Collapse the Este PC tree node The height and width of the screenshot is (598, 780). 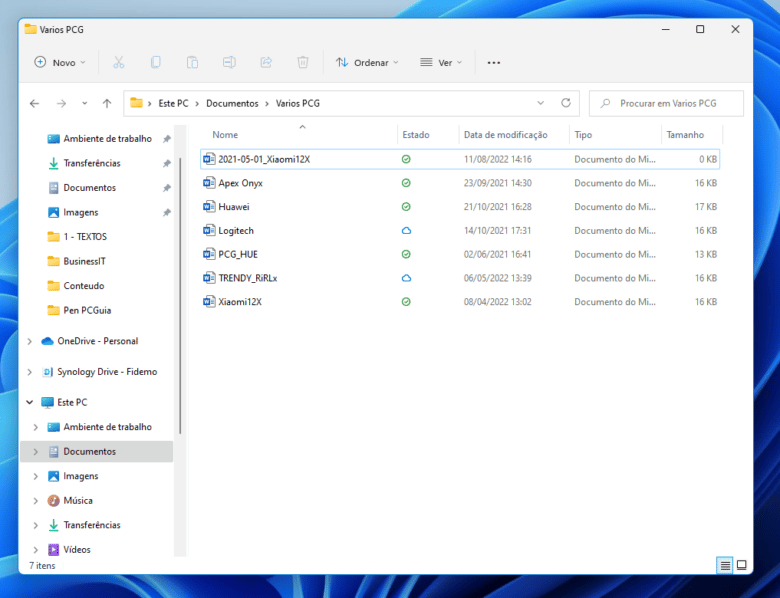click(30, 402)
